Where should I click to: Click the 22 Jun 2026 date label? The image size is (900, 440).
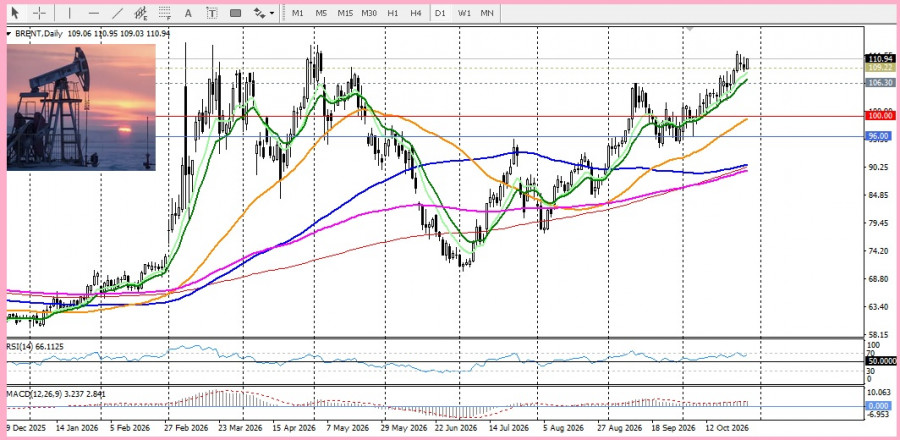coord(456,428)
